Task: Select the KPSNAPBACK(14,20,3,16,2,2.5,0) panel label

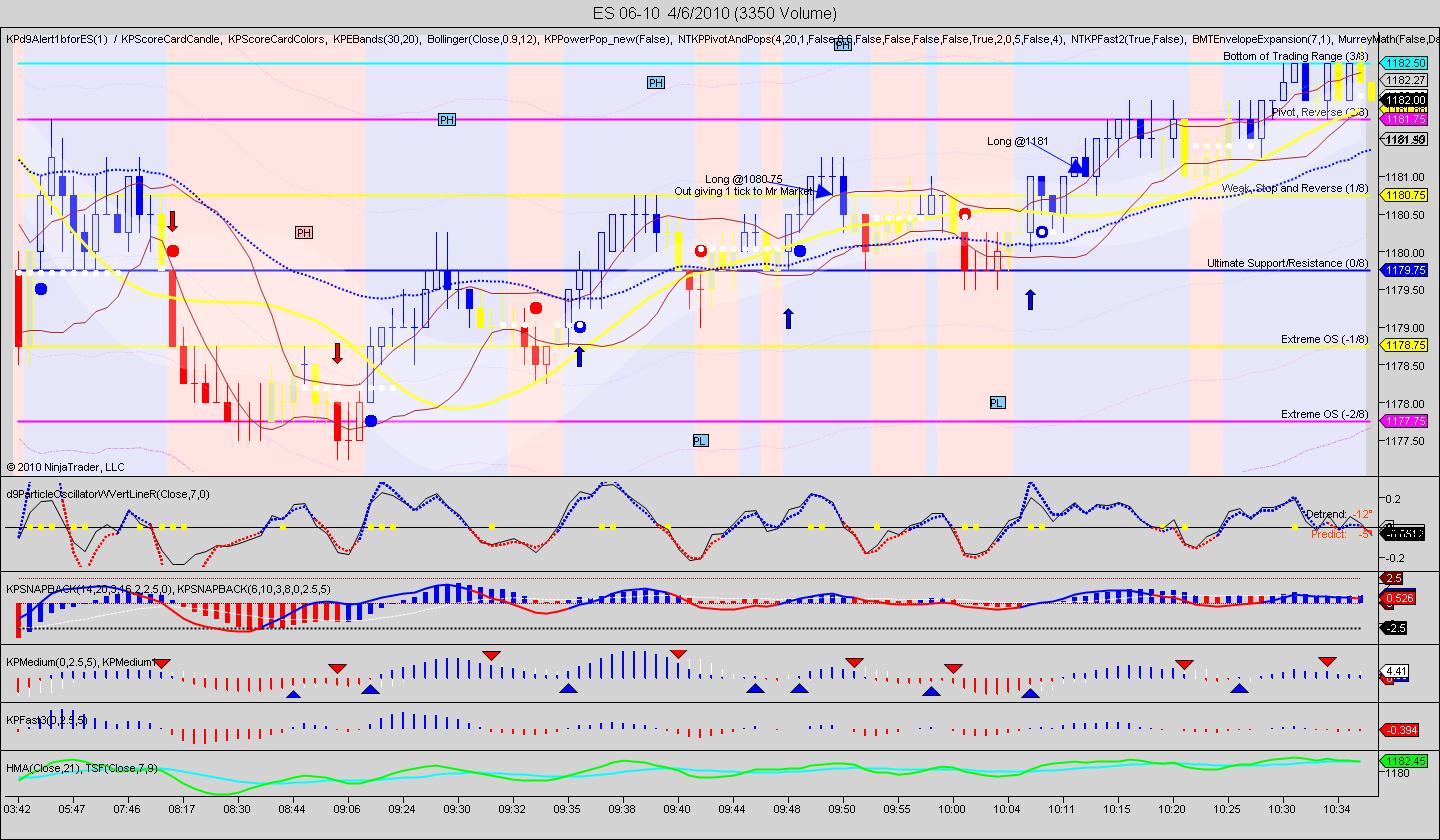Action: click(89, 588)
